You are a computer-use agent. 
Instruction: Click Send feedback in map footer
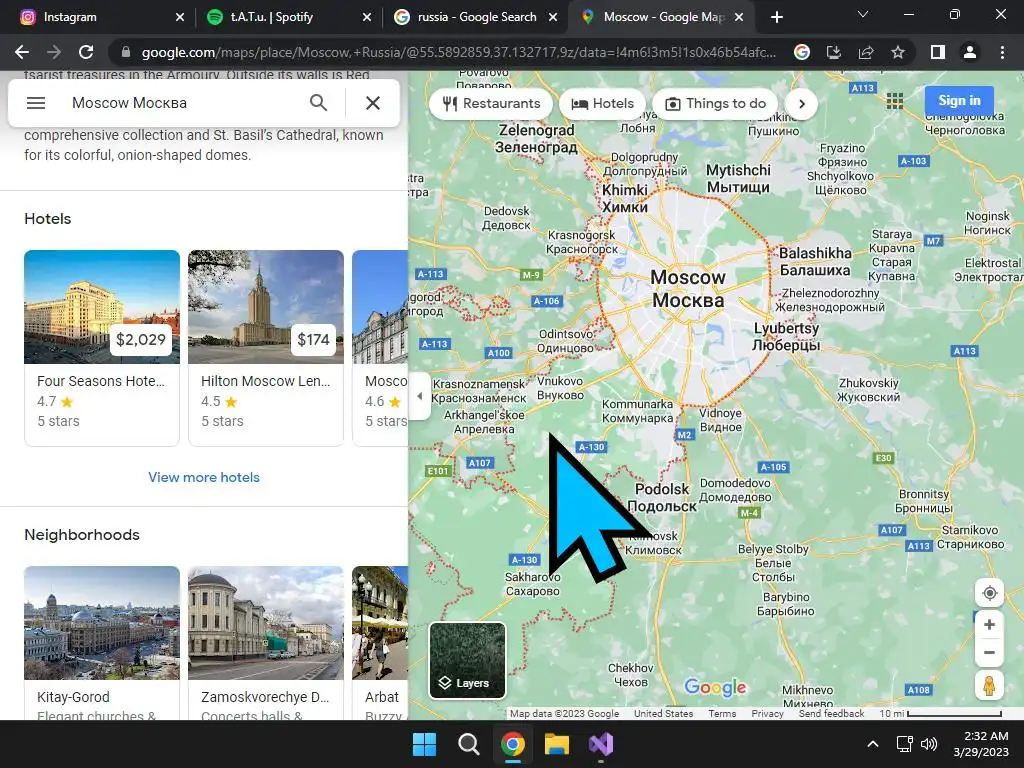click(831, 714)
